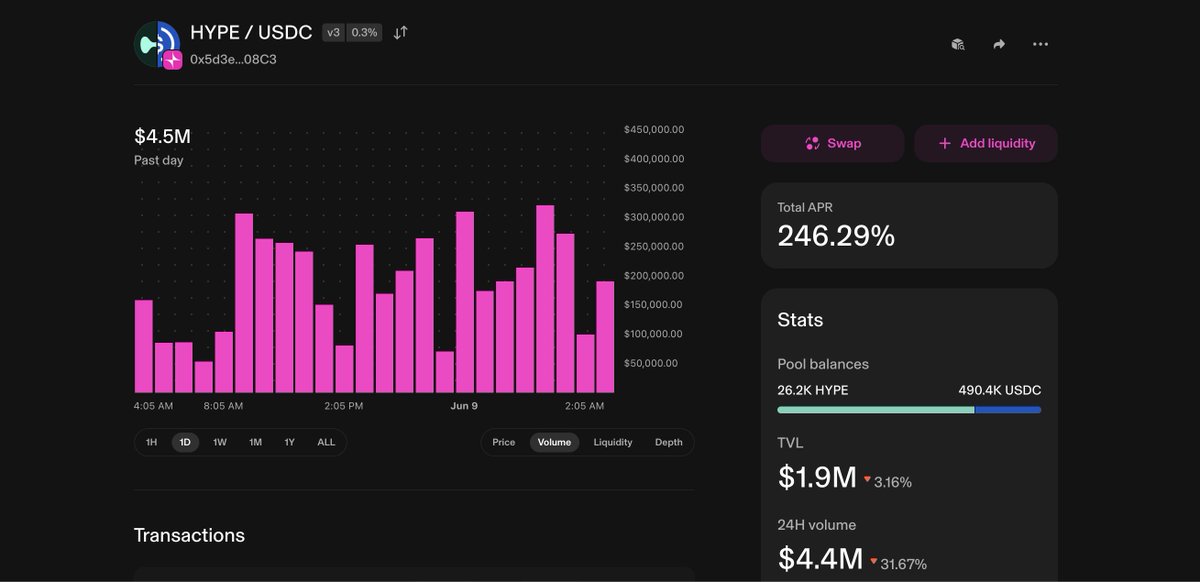The height and width of the screenshot is (582, 1200).
Task: Click the first volume bar at 4:05 AM
Action: pos(144,346)
